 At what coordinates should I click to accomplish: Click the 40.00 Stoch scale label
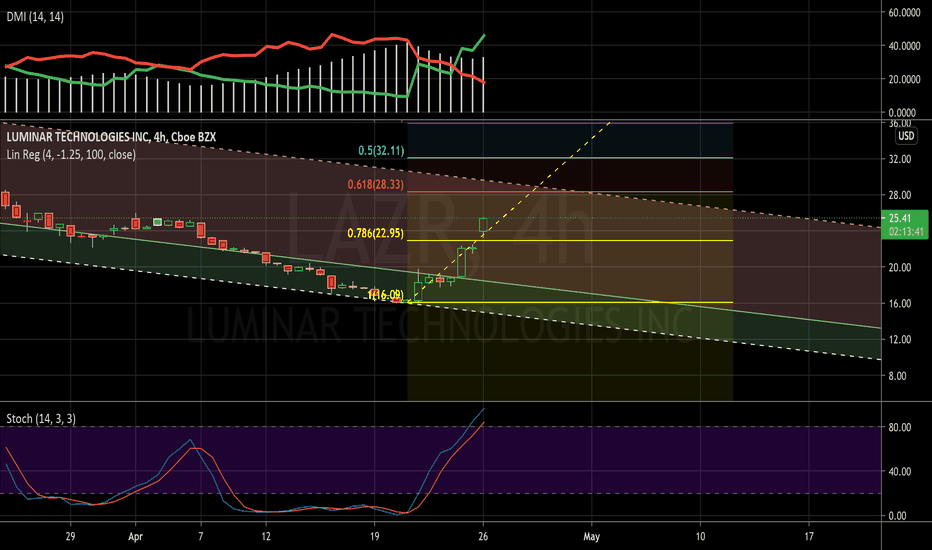click(x=900, y=472)
